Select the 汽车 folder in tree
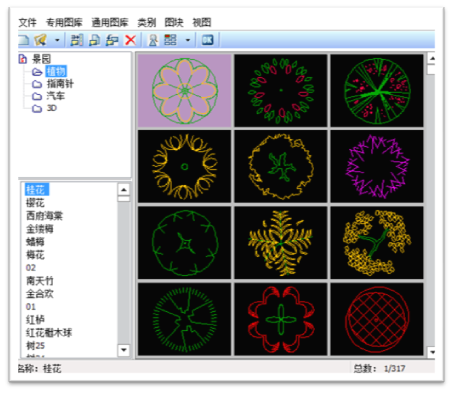453x393 pixels. click(x=56, y=96)
